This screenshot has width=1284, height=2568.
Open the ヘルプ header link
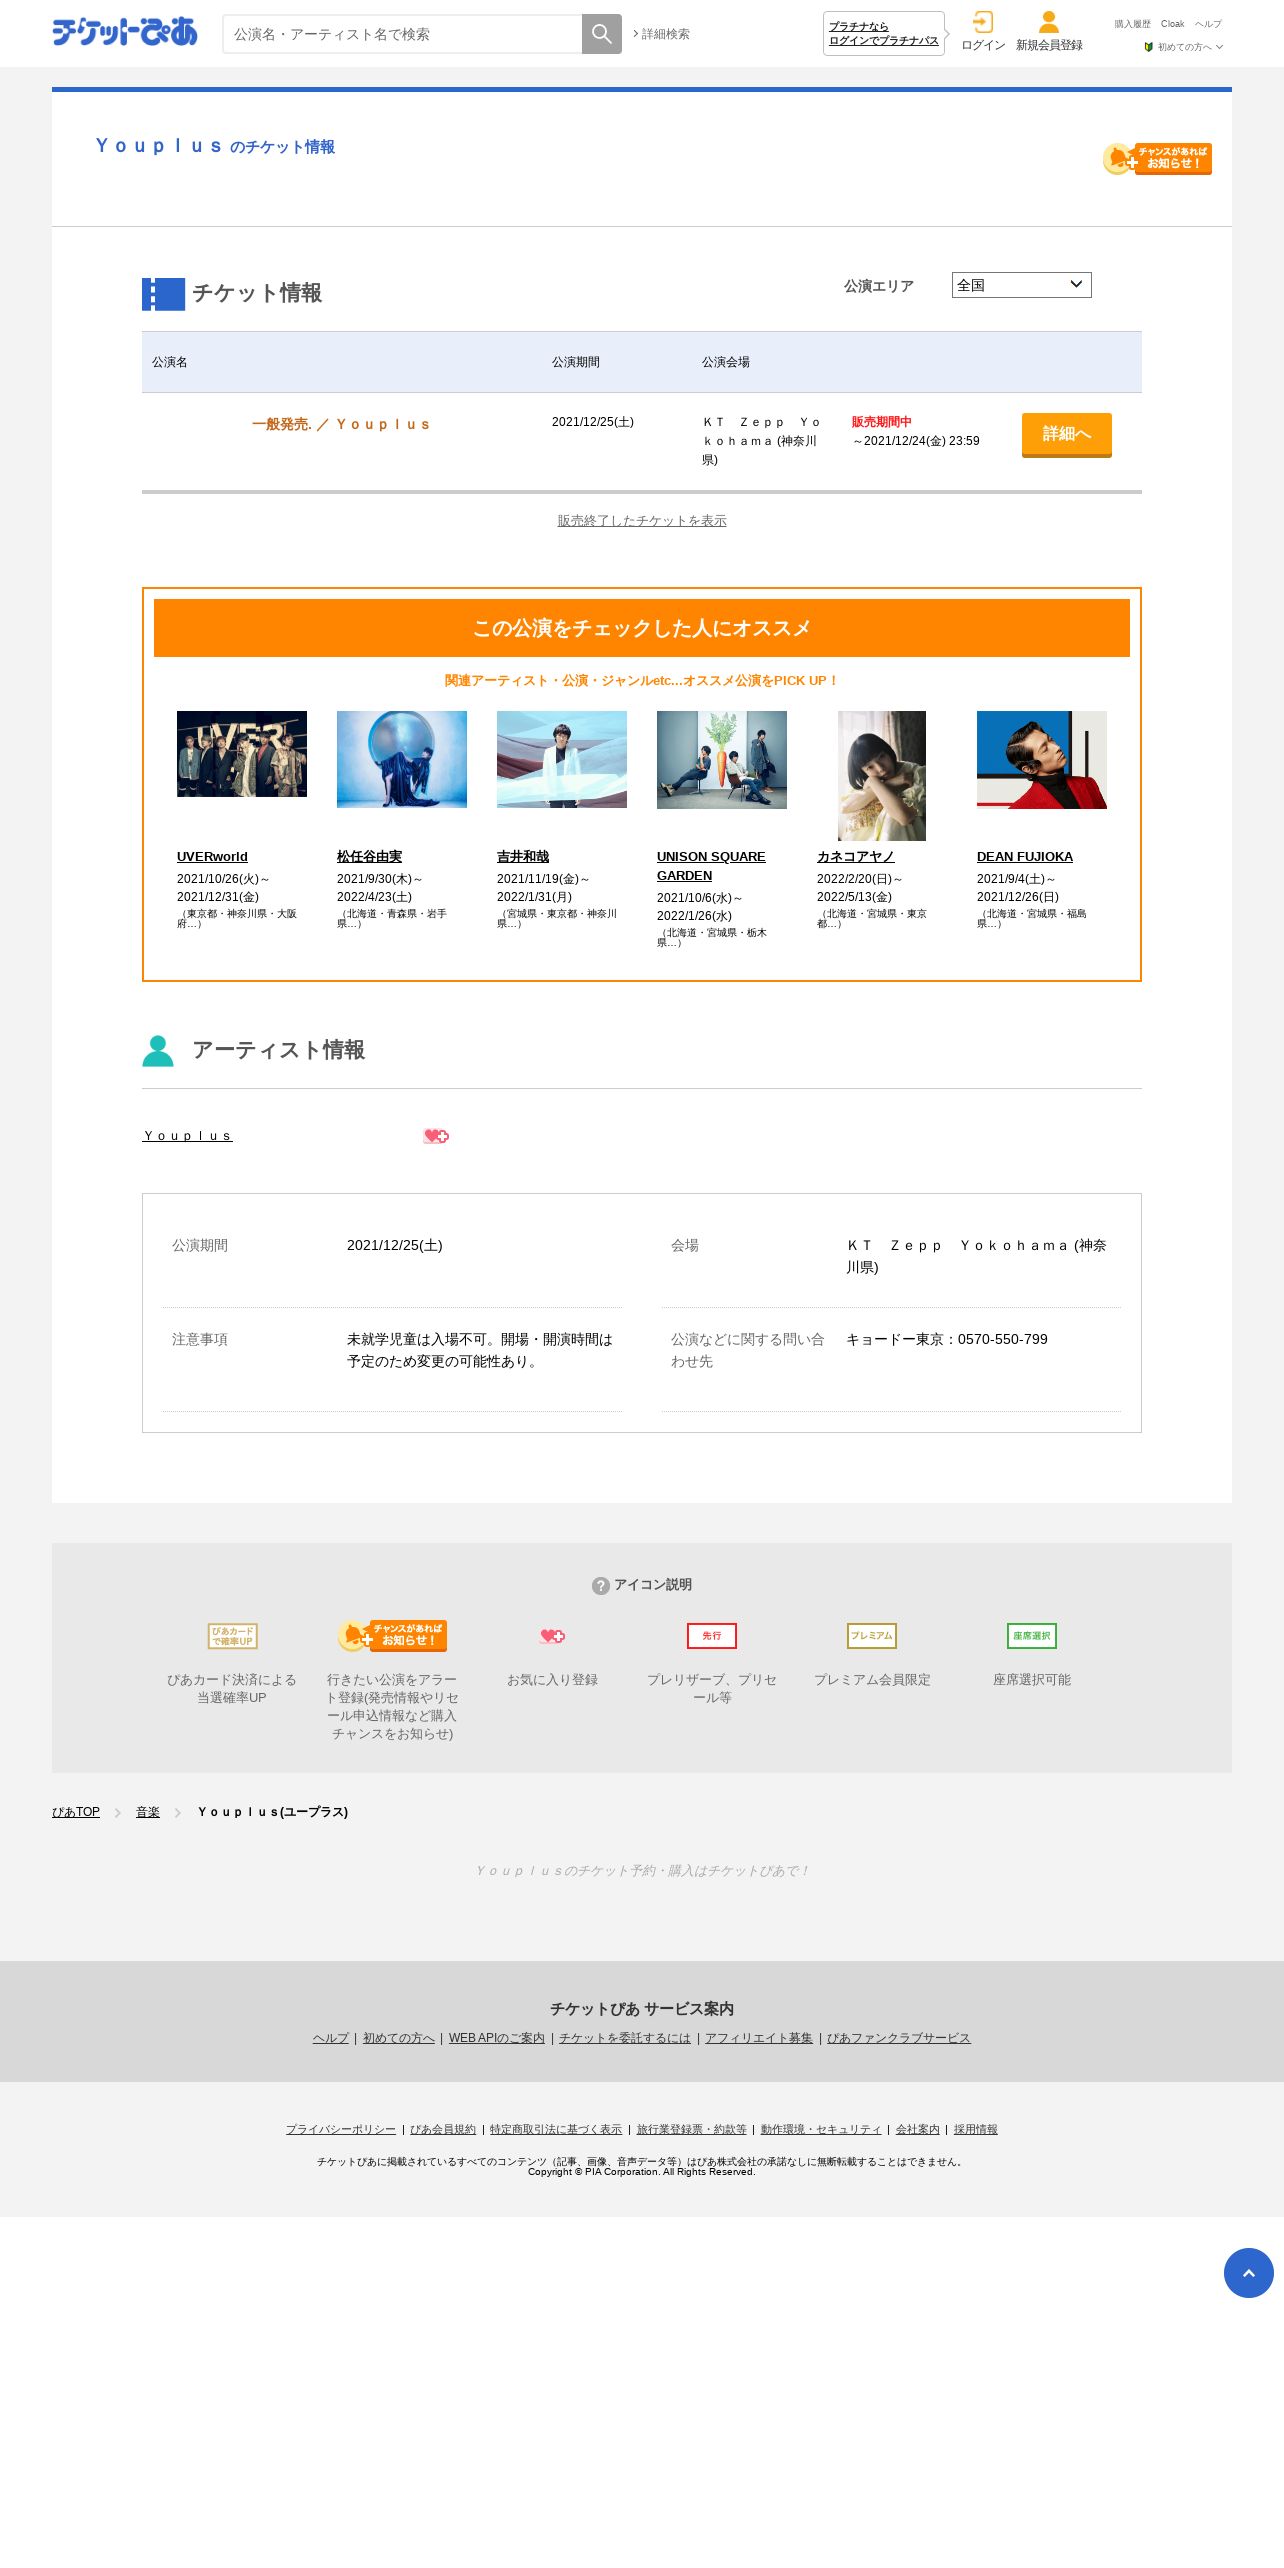point(1208,24)
